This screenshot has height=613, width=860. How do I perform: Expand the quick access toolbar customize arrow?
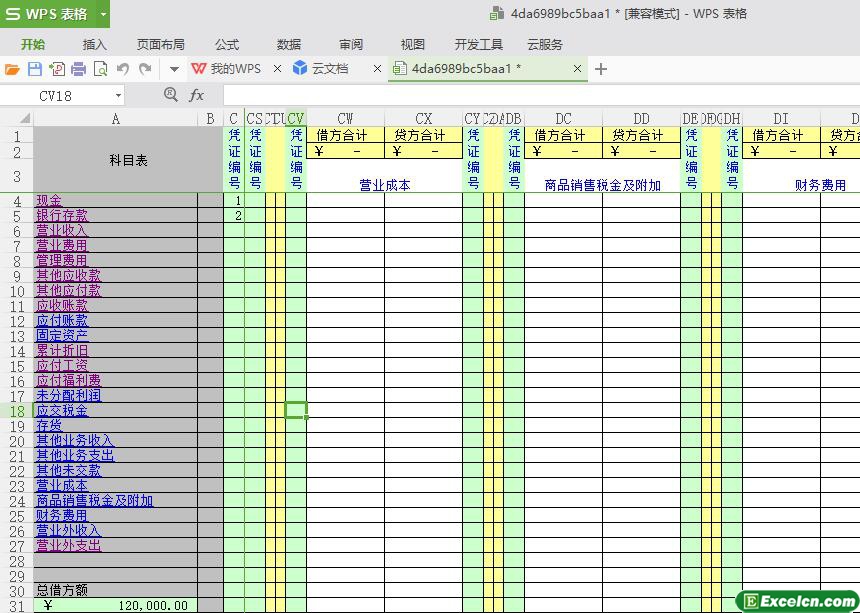point(173,69)
